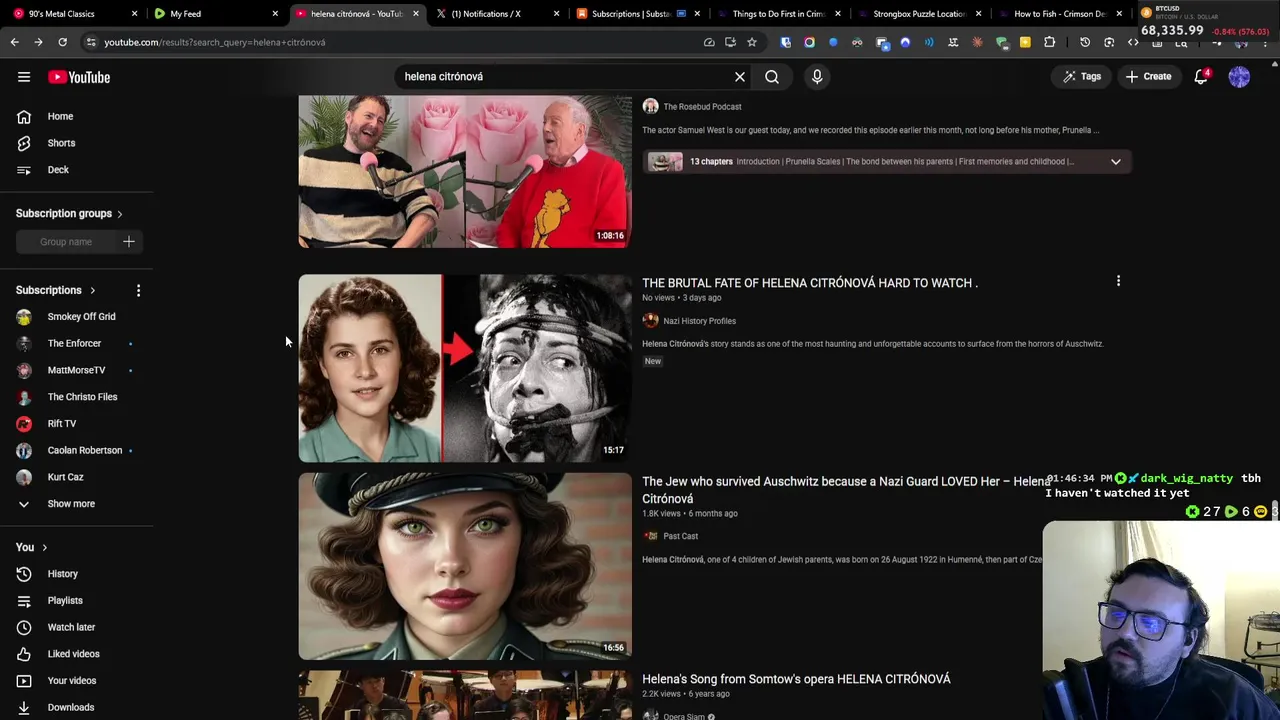Go to YouTube home via logo
Image resolution: width=1280 pixels, height=720 pixels.
[79, 77]
